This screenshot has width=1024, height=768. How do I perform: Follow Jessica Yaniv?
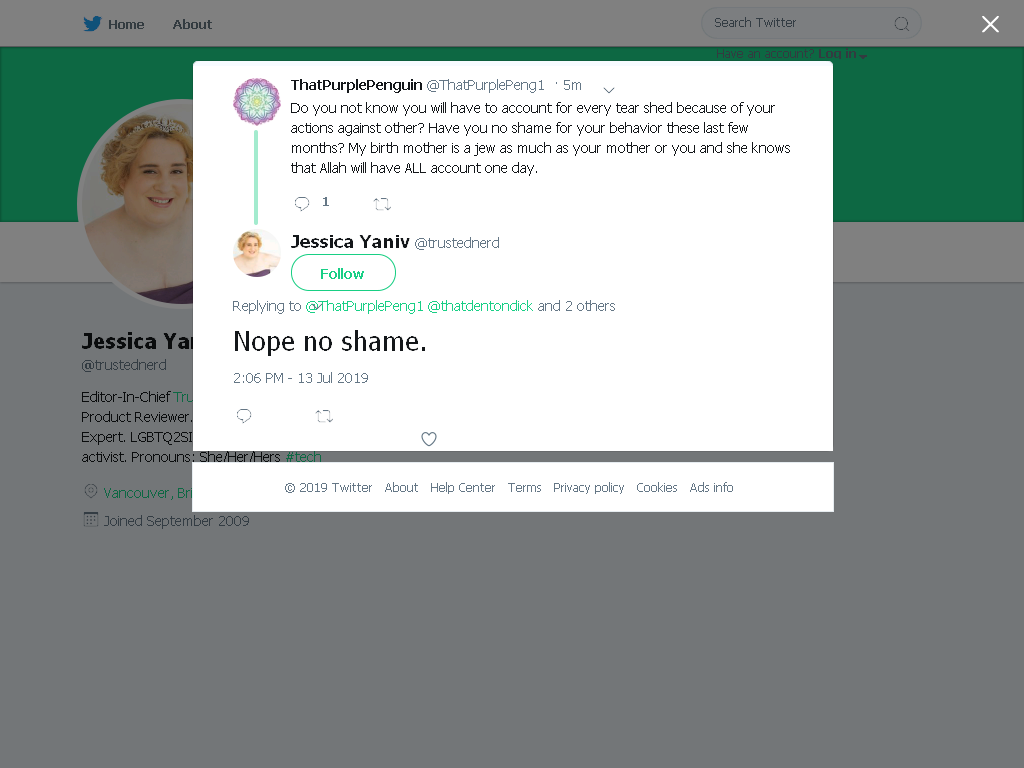(343, 273)
